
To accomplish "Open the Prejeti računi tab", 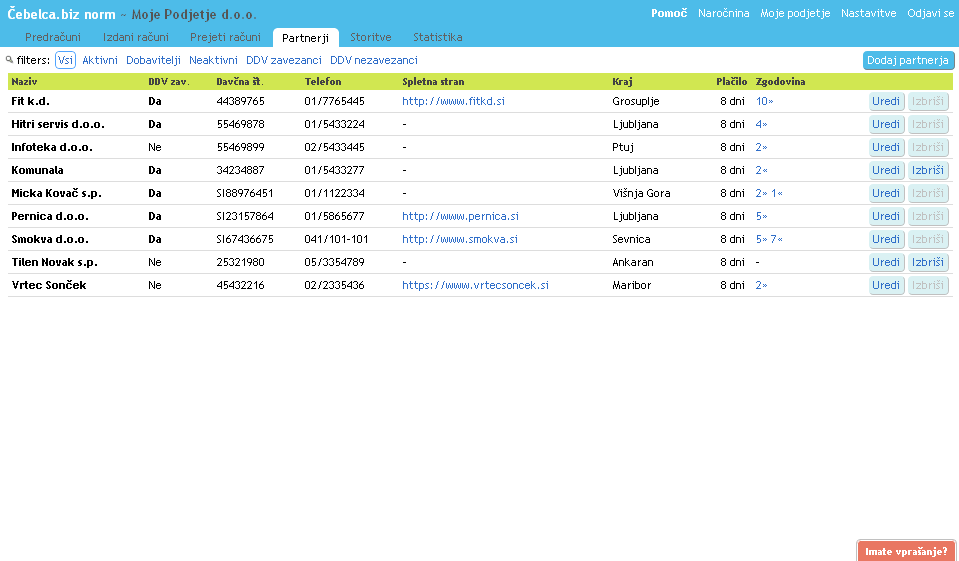I will pos(225,37).
